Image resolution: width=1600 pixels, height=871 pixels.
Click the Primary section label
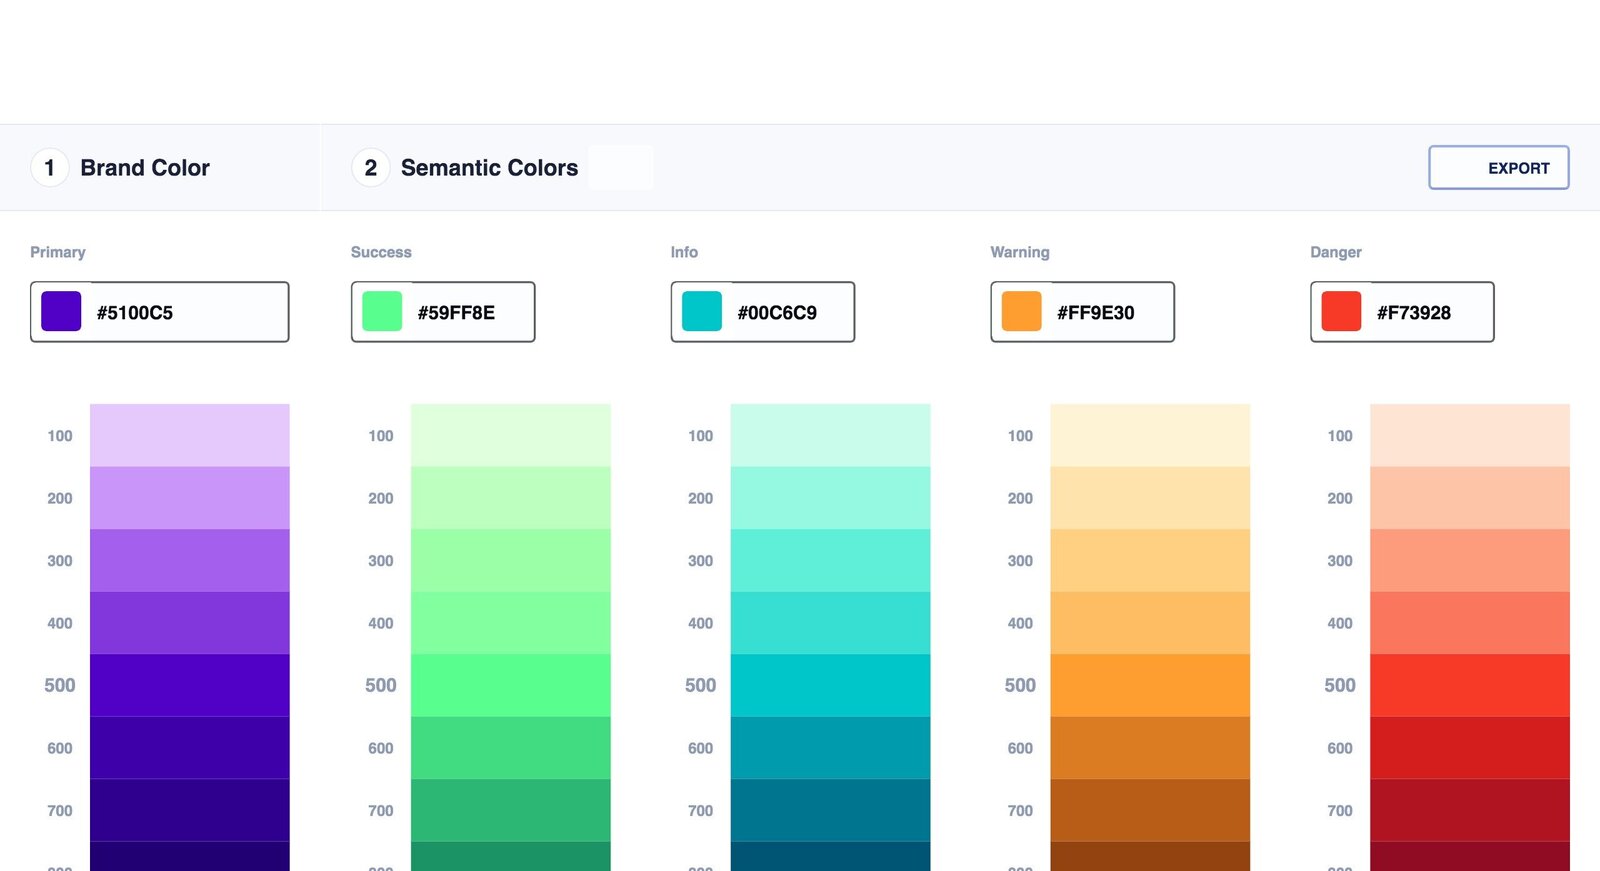click(58, 252)
